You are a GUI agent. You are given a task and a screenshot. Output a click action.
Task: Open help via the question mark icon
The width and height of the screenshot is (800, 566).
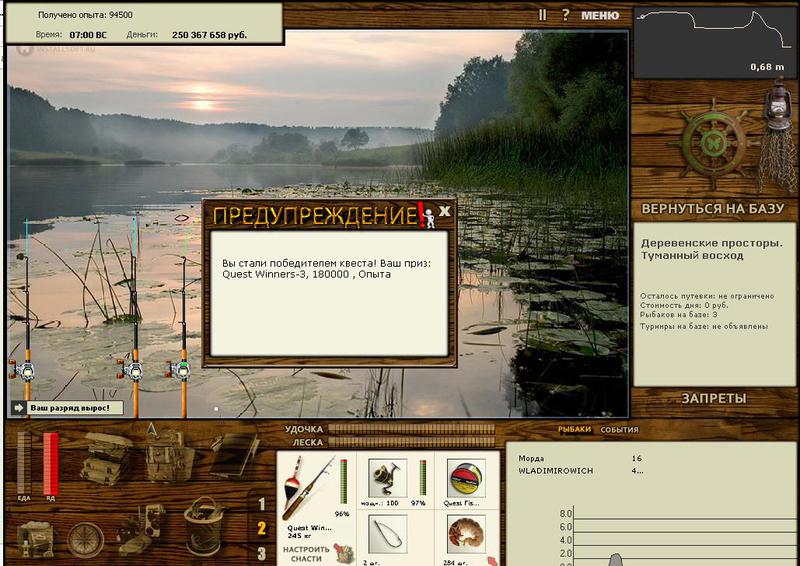[x=565, y=15]
